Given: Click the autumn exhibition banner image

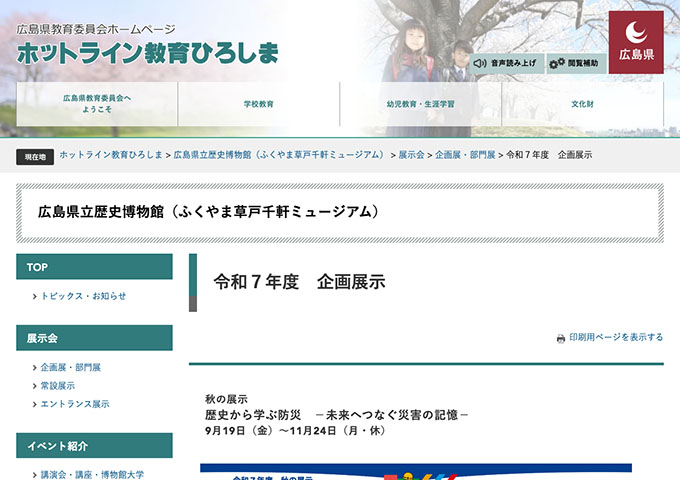Looking at the screenshot, I should click(415, 471).
